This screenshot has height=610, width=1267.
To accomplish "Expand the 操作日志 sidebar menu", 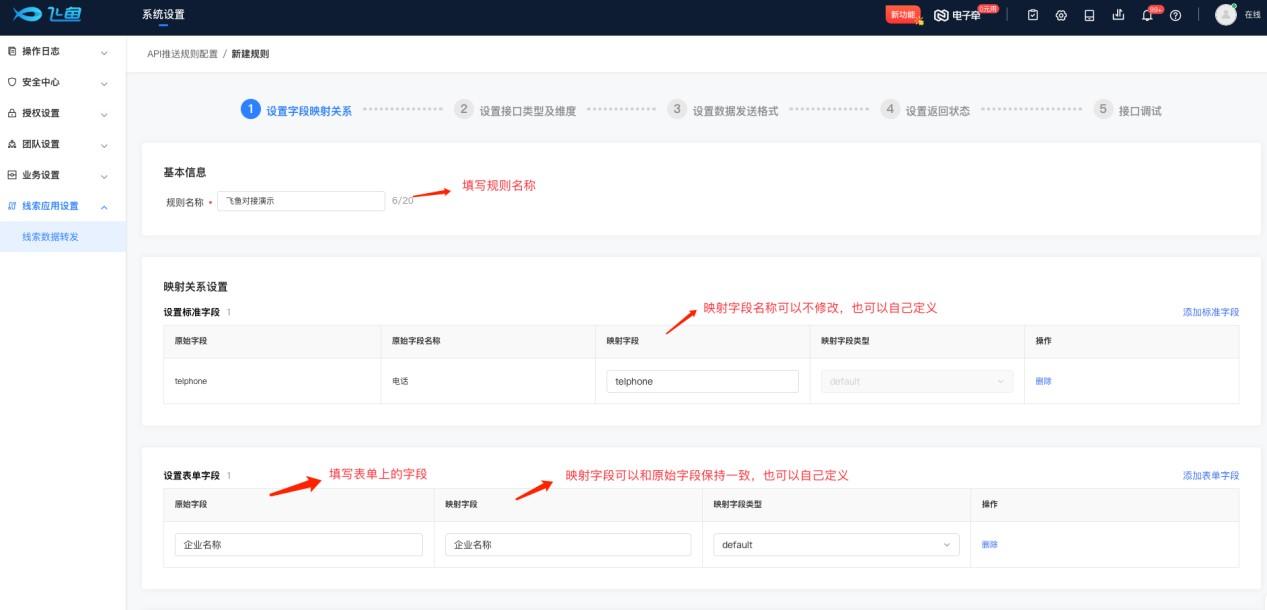I will tap(62, 51).
